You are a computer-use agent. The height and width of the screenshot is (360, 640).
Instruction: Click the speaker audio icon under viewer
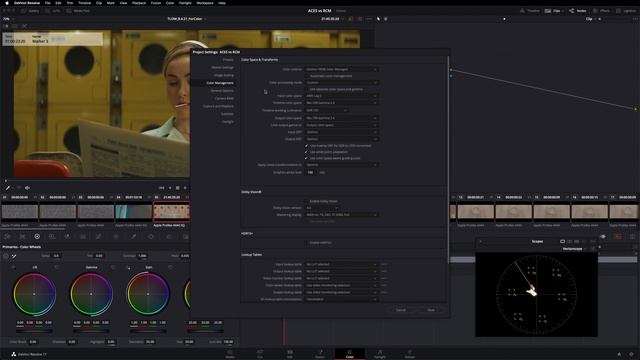[x=27, y=188]
